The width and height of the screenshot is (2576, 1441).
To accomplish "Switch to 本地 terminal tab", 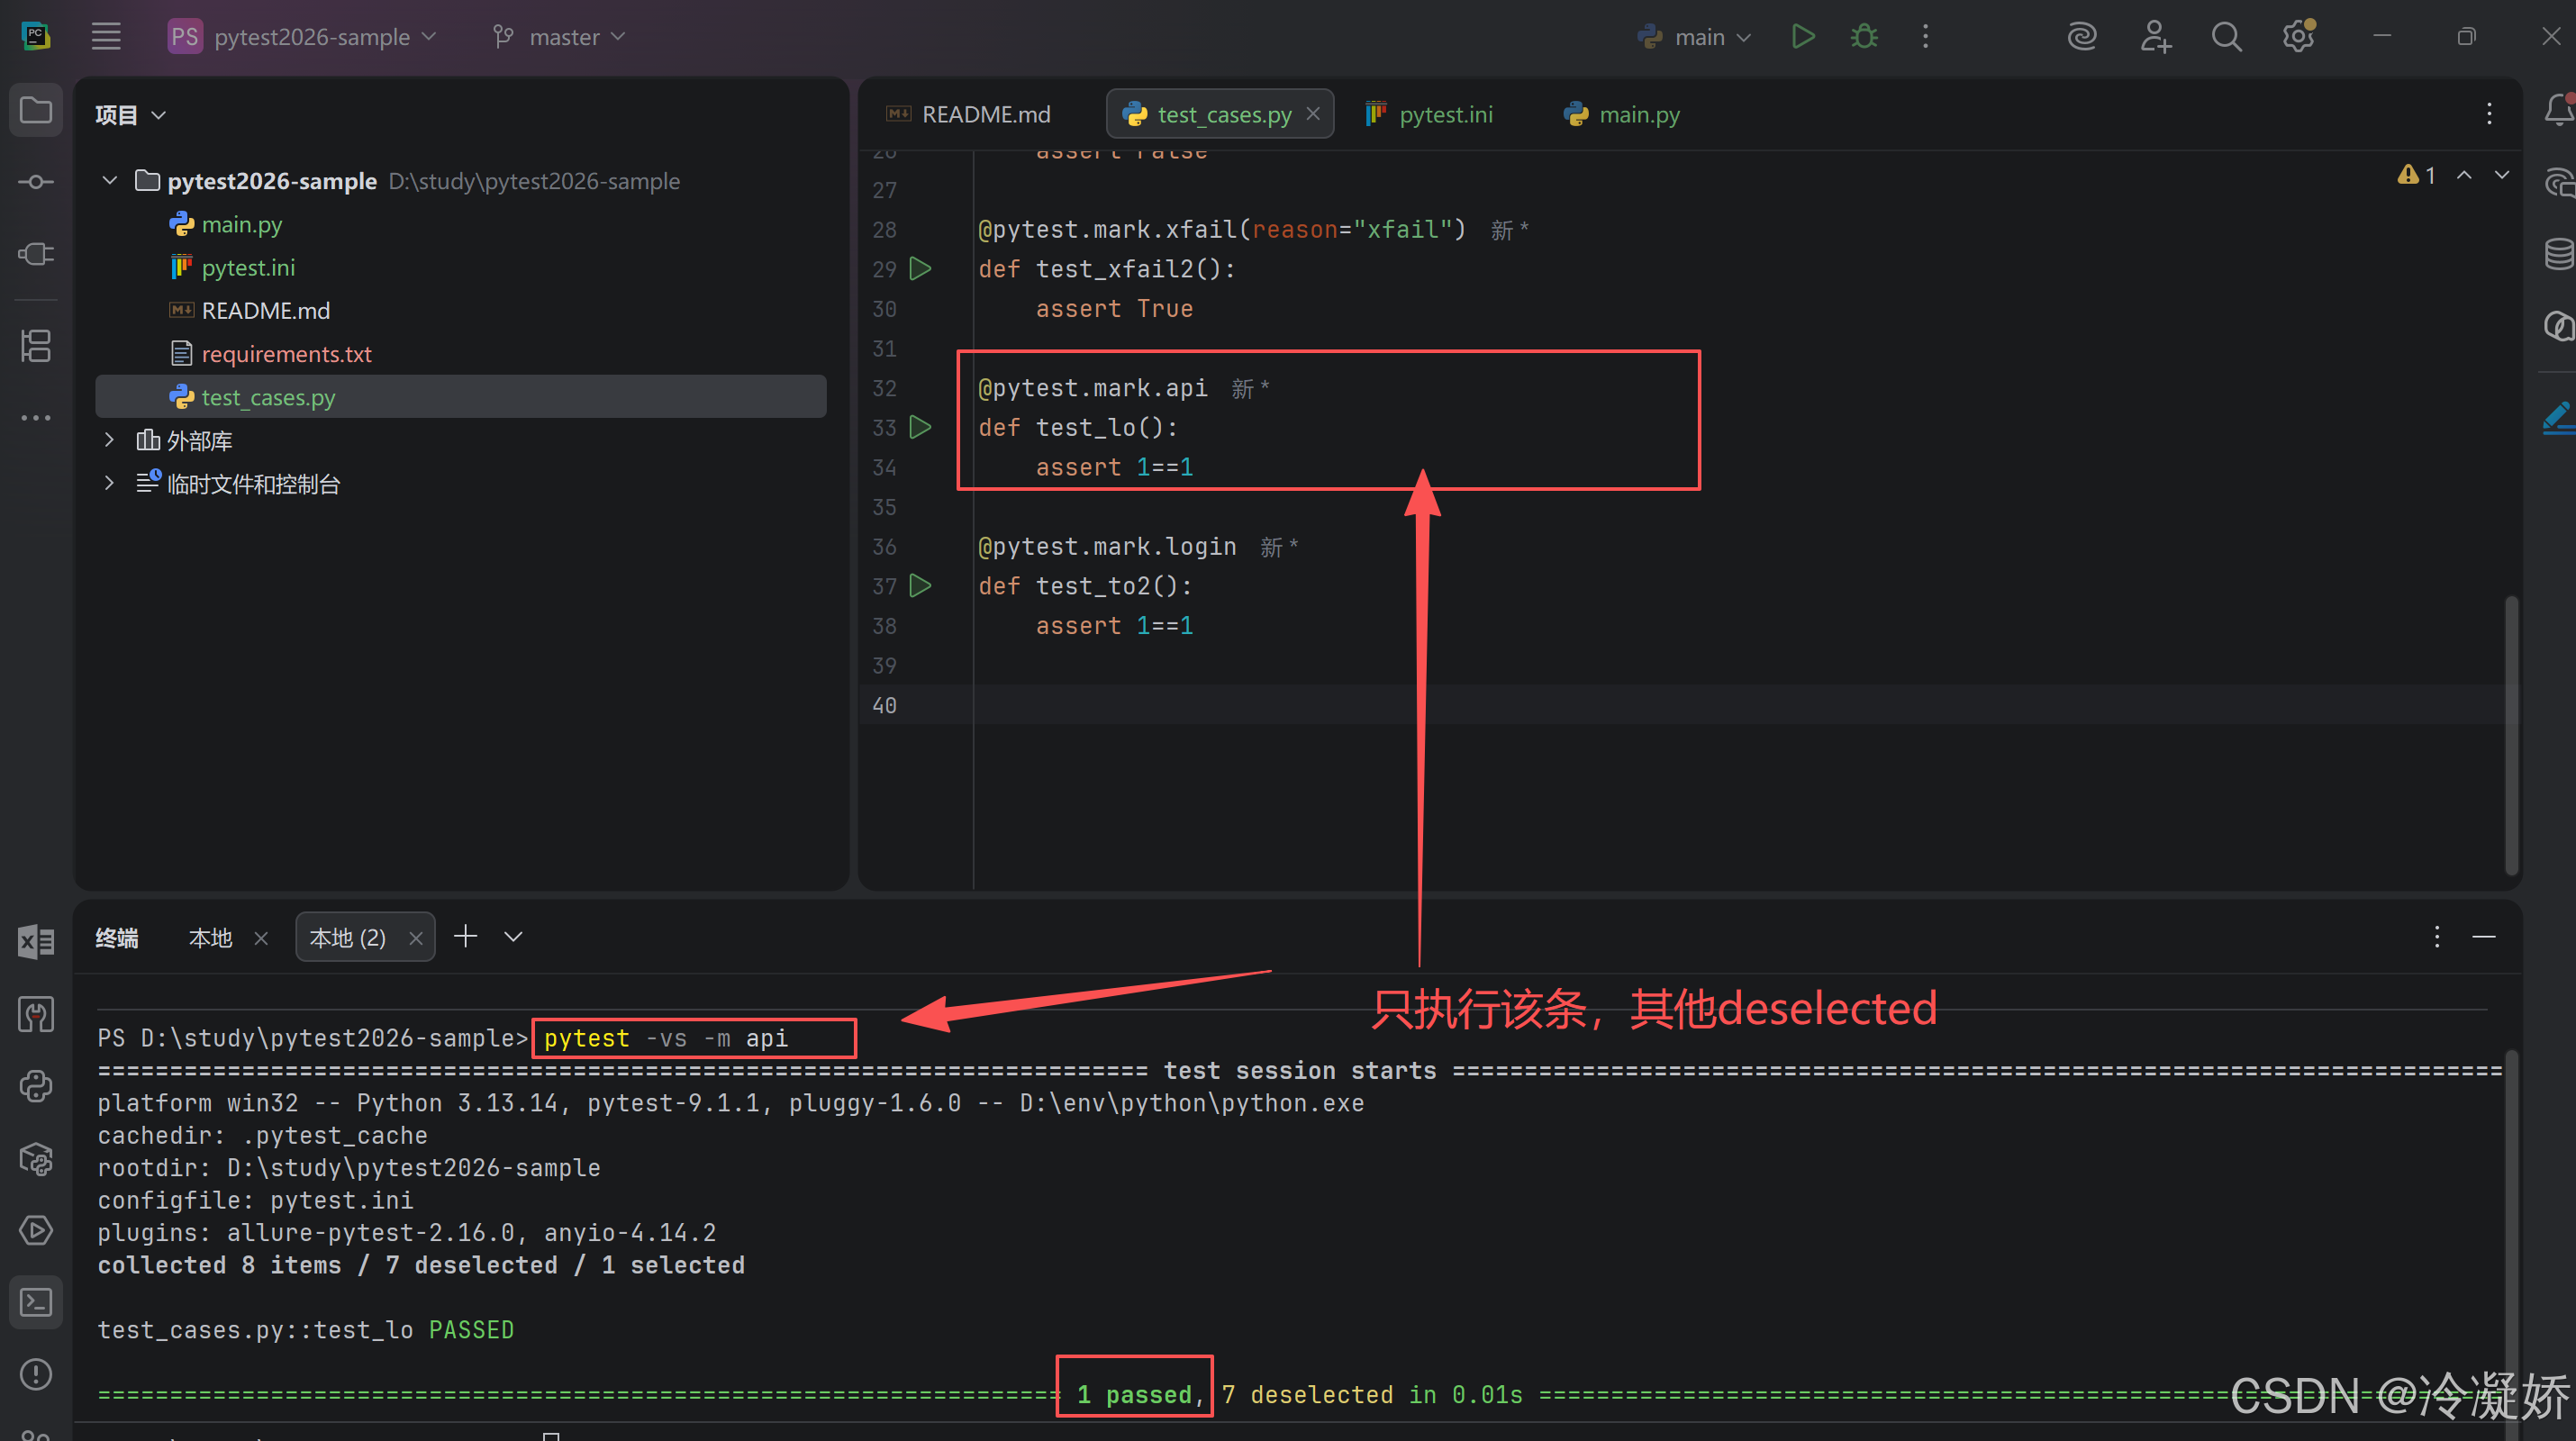I will click(x=210, y=937).
